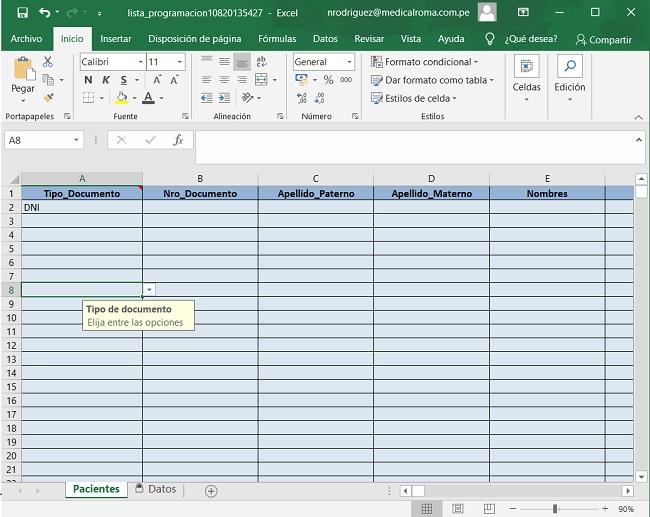Switch to page layout view button
This screenshot has width=650, height=517.
pyautogui.click(x=458, y=509)
